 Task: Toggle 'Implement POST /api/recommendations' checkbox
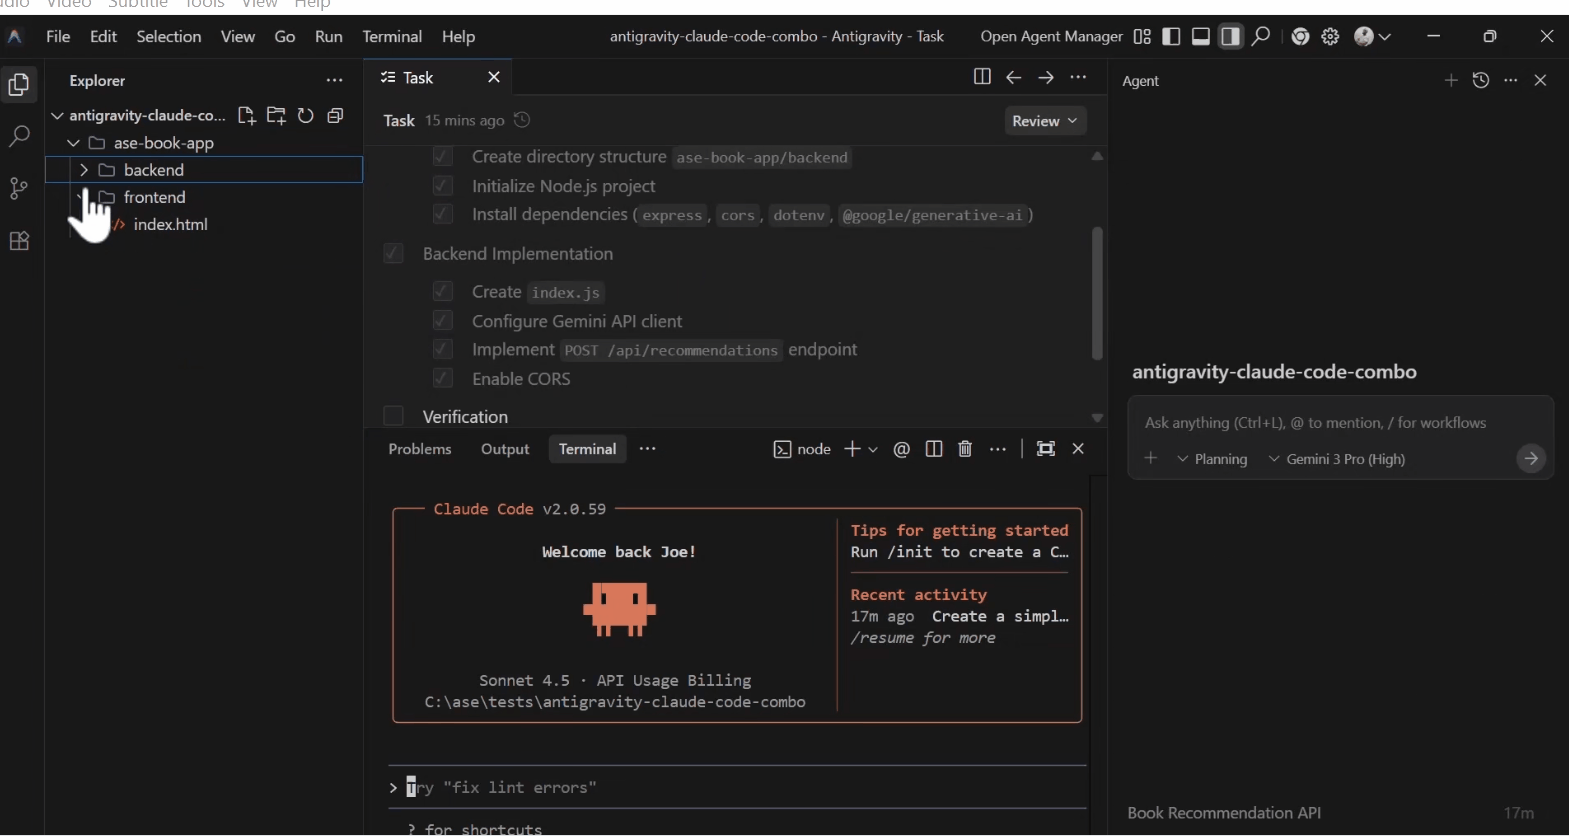[443, 349]
